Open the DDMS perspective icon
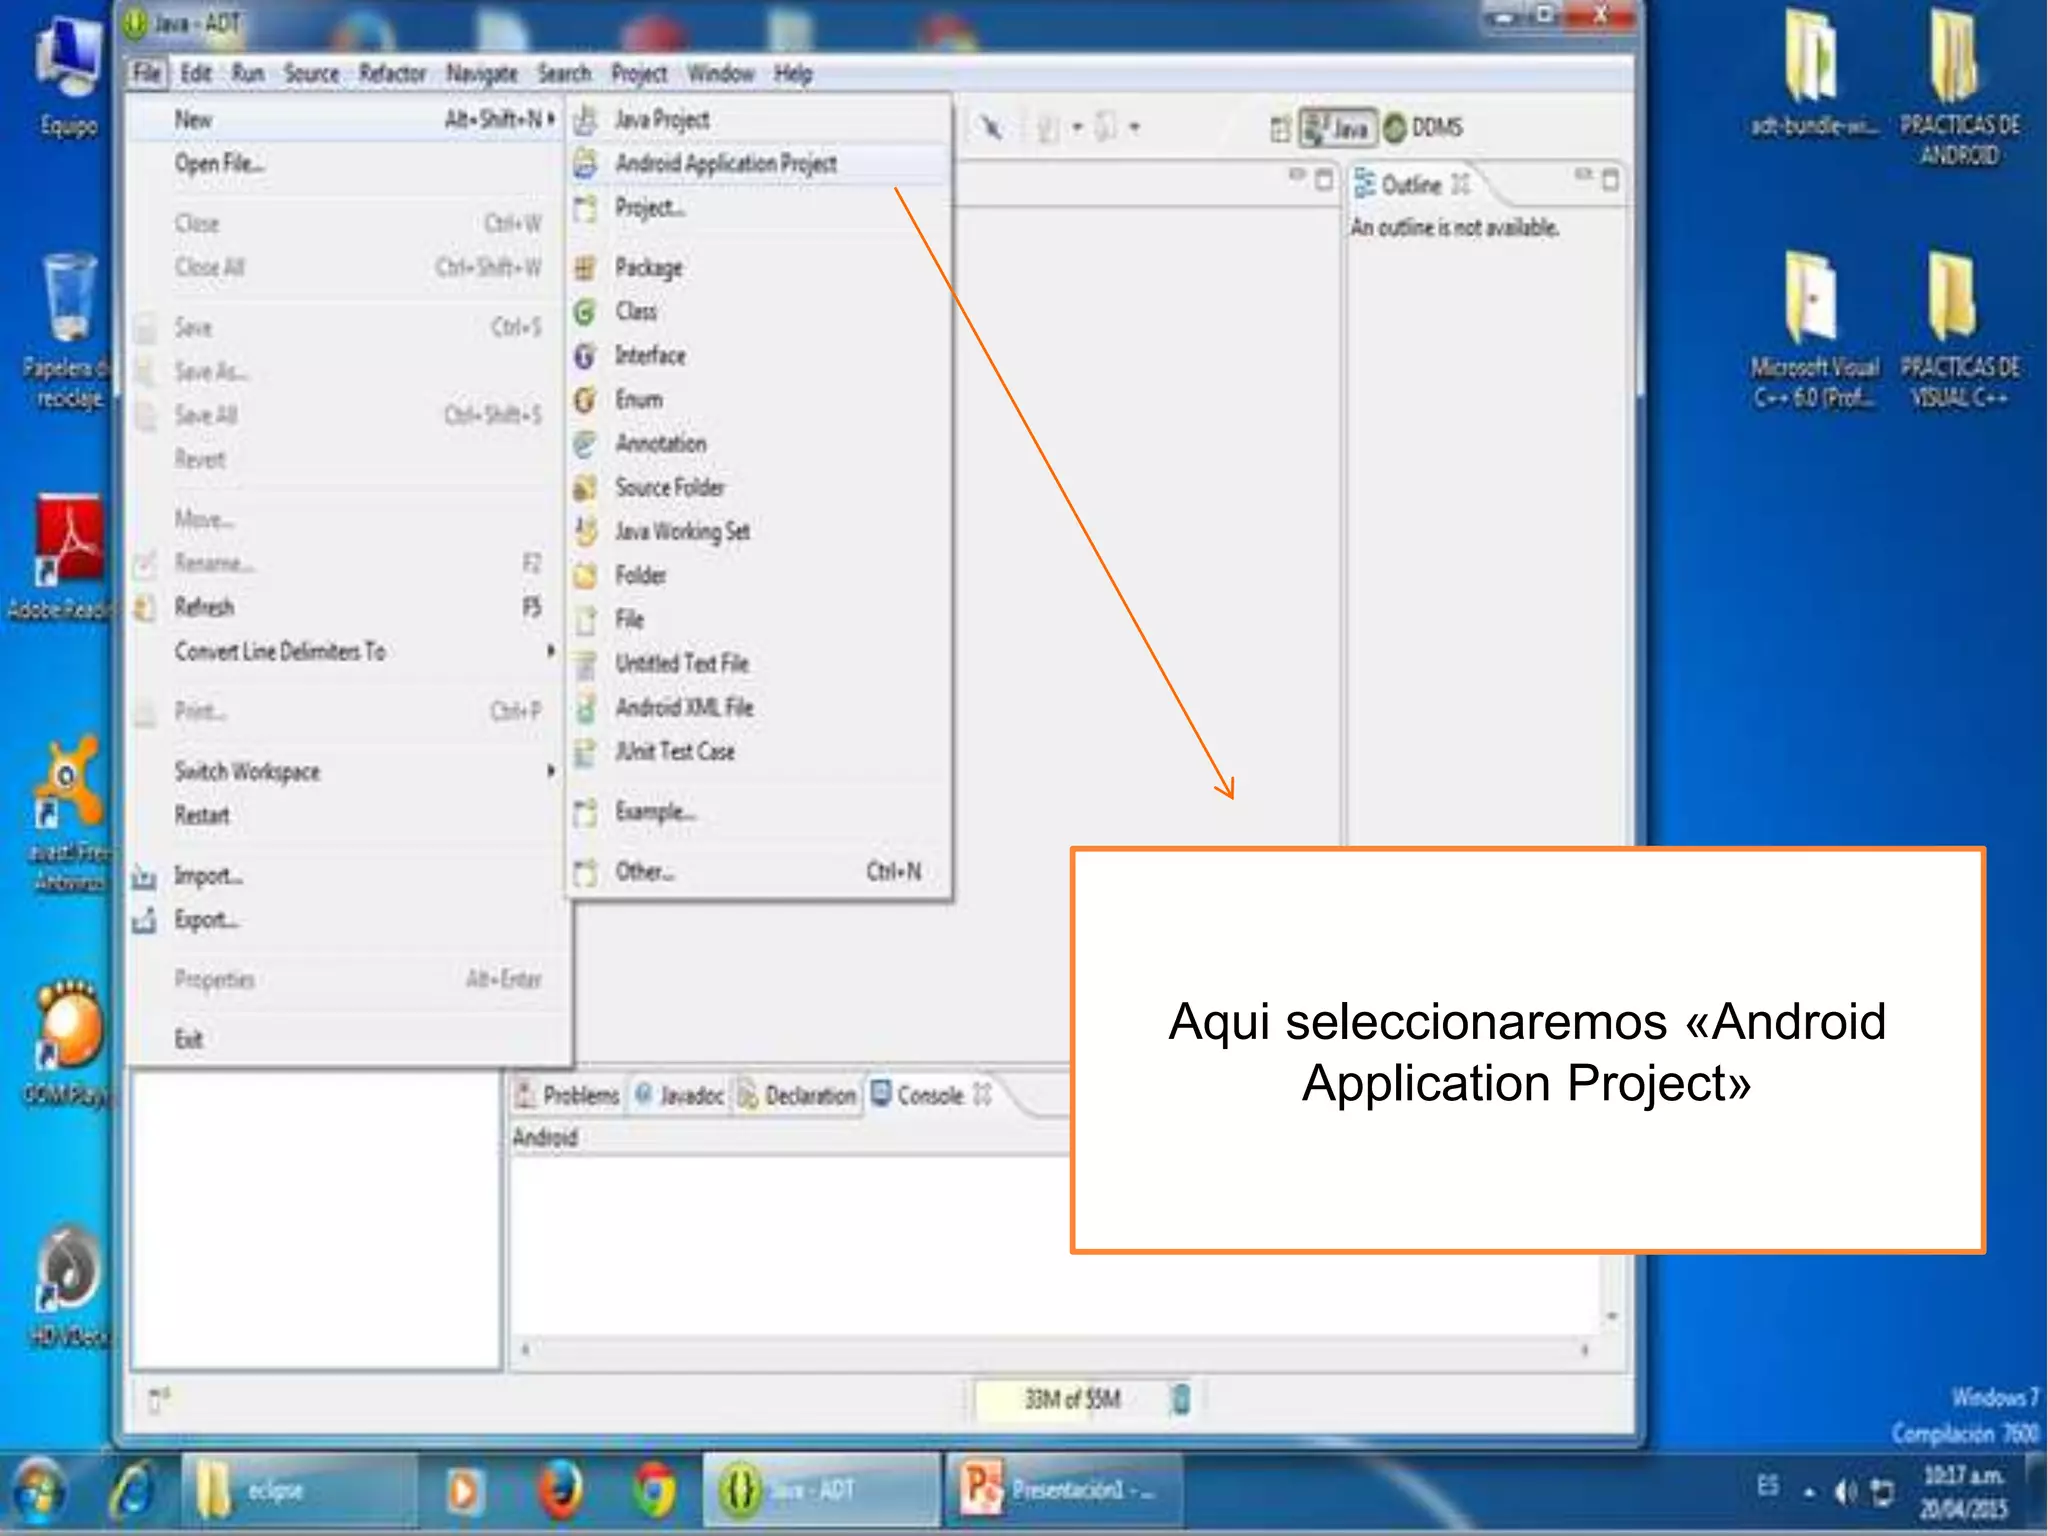 (x=1396, y=128)
